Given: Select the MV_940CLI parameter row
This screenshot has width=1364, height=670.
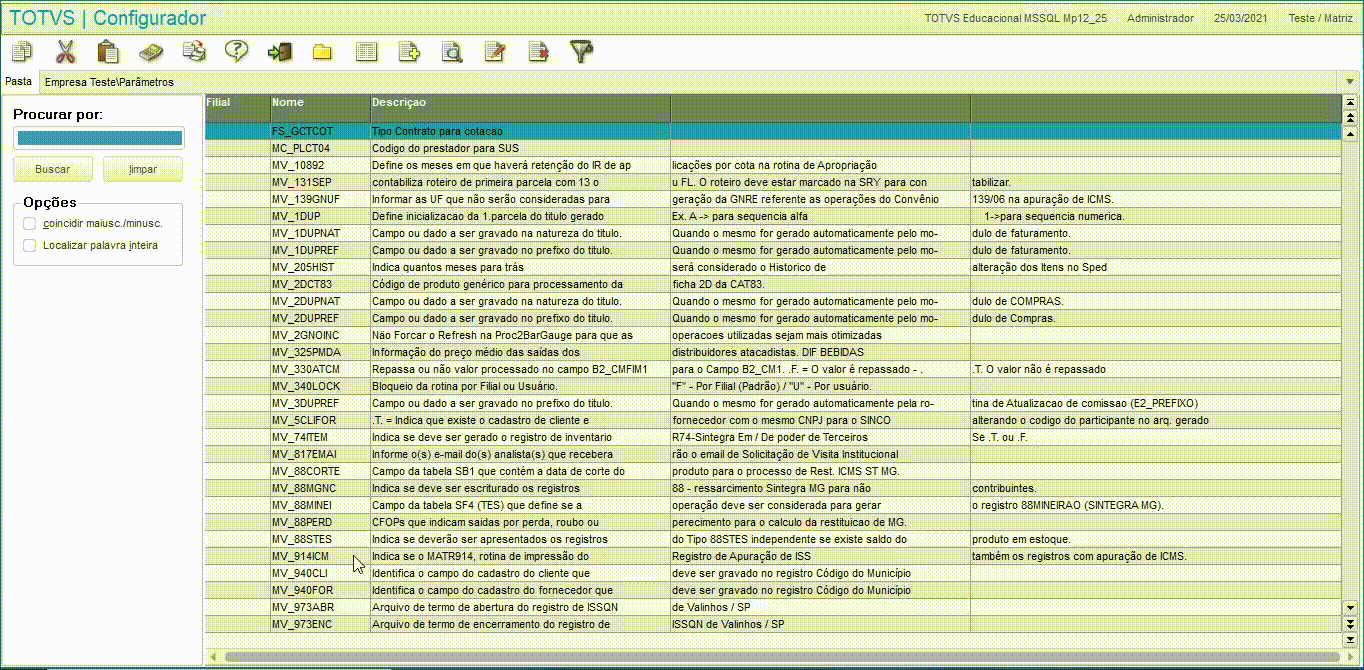Looking at the screenshot, I should point(772,573).
